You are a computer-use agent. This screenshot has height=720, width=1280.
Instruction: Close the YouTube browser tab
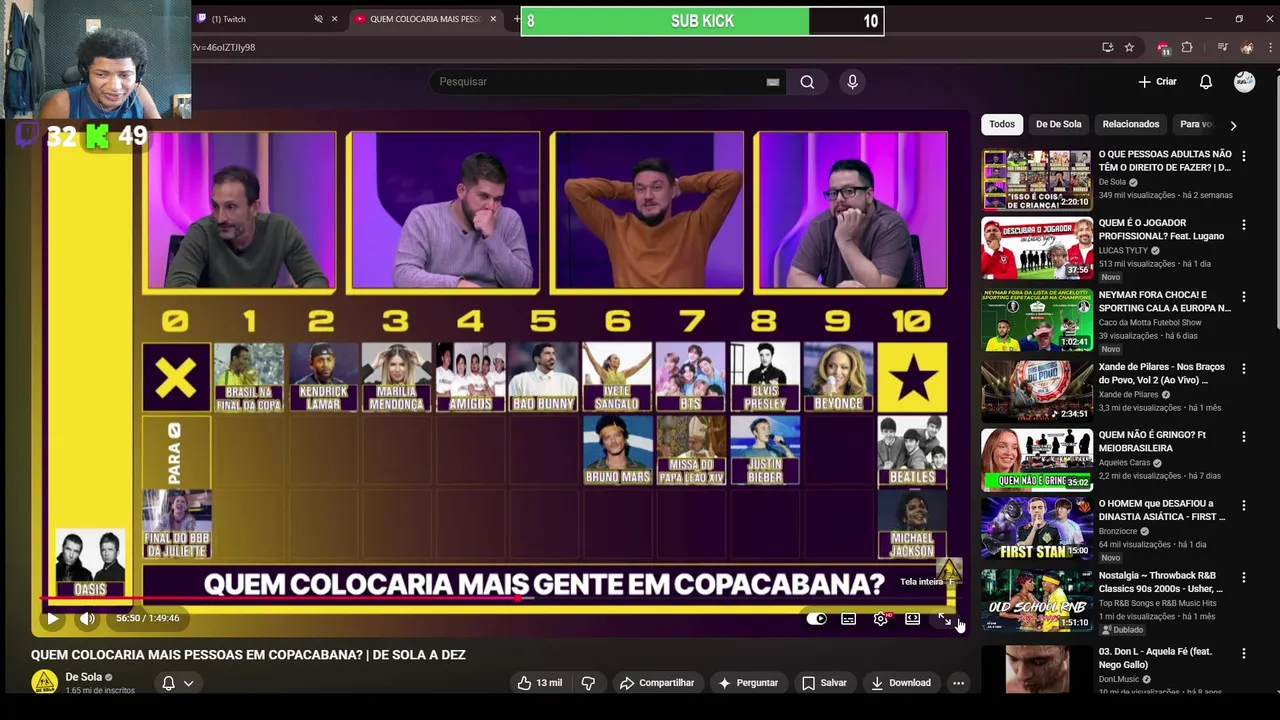pos(492,19)
